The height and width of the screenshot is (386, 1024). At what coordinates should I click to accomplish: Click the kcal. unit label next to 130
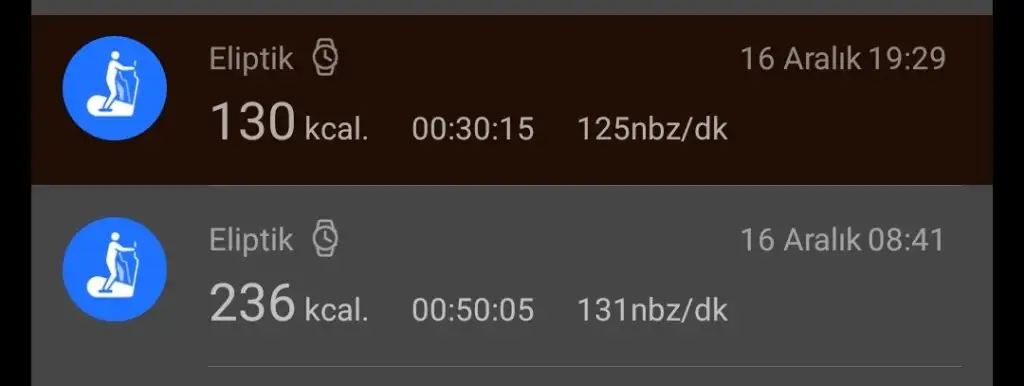(x=336, y=129)
